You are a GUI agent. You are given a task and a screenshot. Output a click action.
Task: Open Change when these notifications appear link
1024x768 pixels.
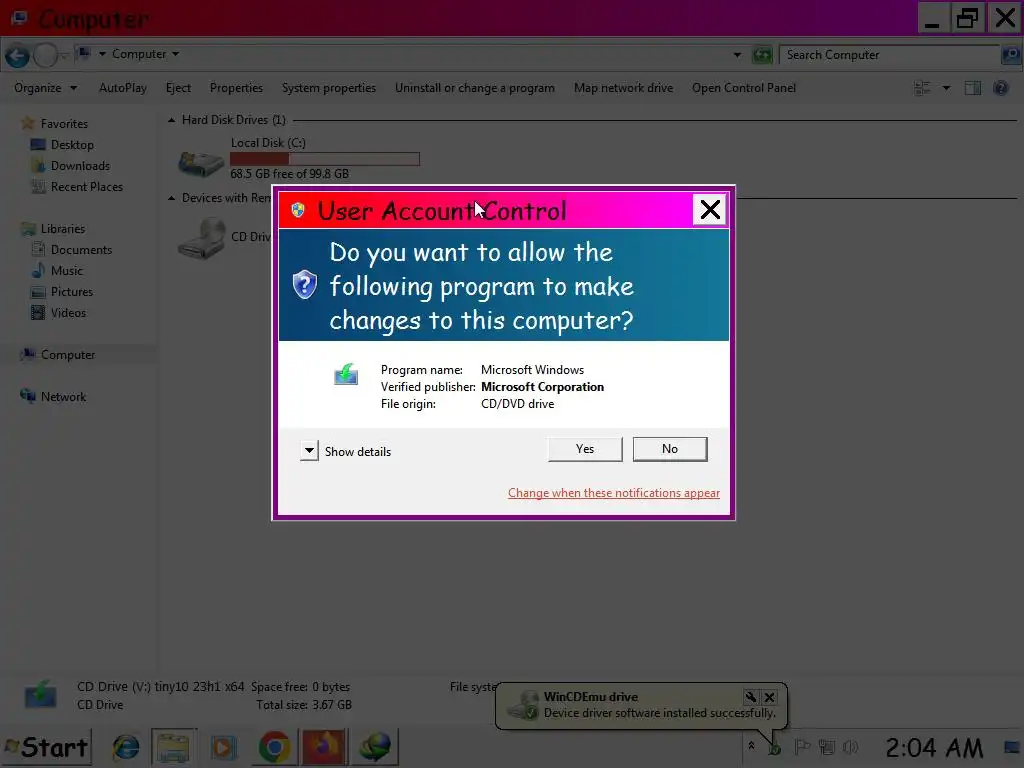click(614, 493)
